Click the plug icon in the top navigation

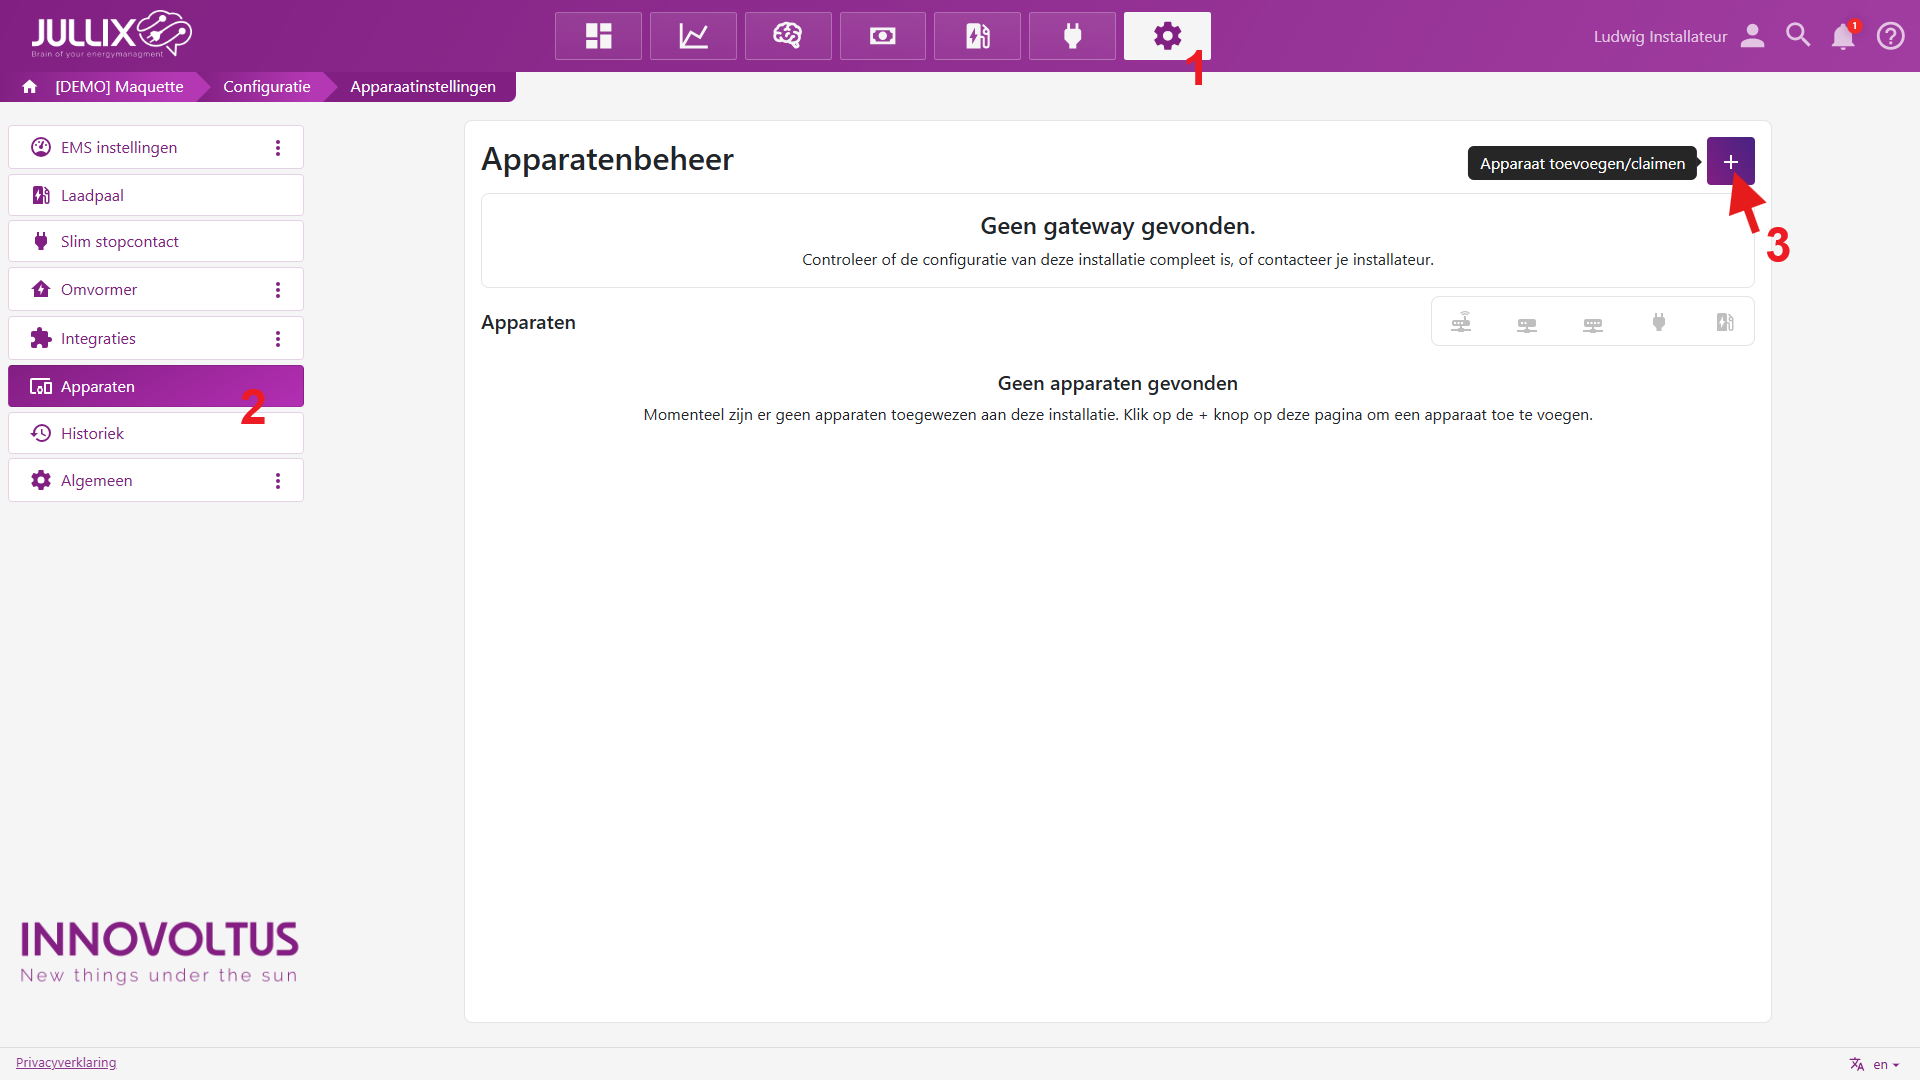click(x=1072, y=36)
